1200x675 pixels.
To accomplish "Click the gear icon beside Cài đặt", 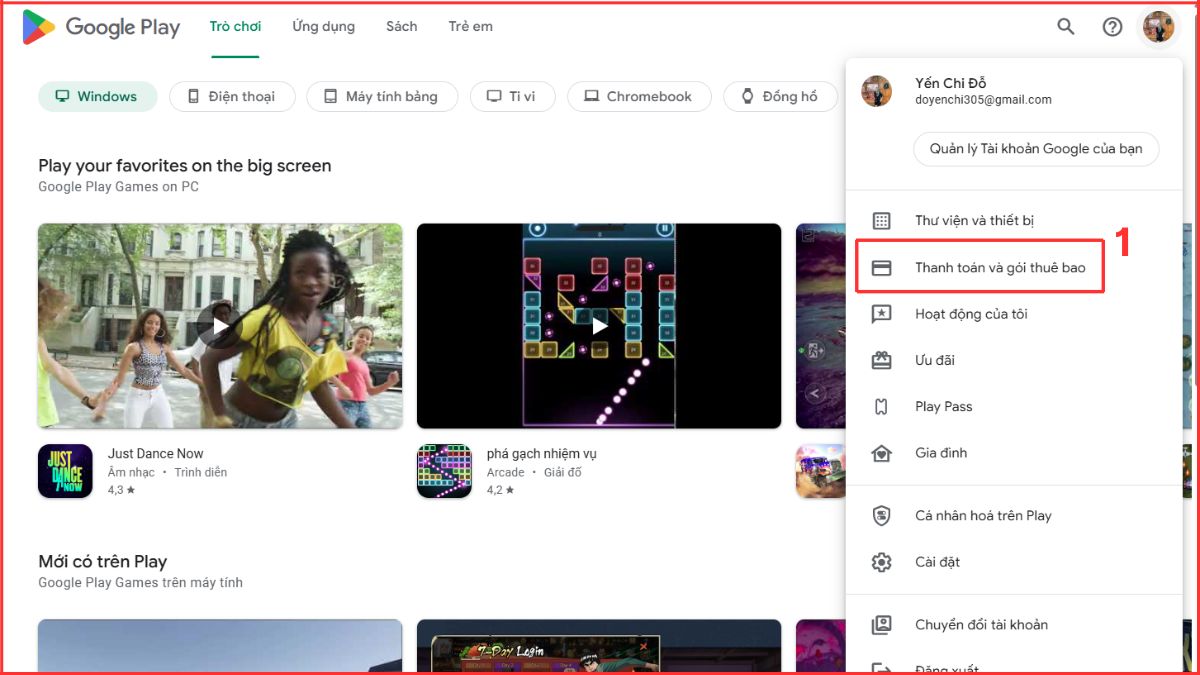I will [x=881, y=562].
